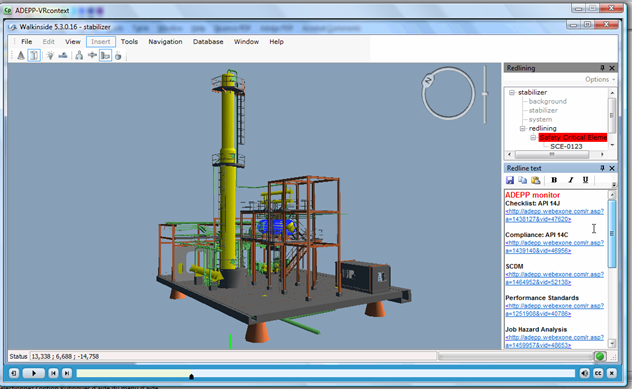
Task: Toggle underline formatting in Redline text
Action: pos(585,180)
